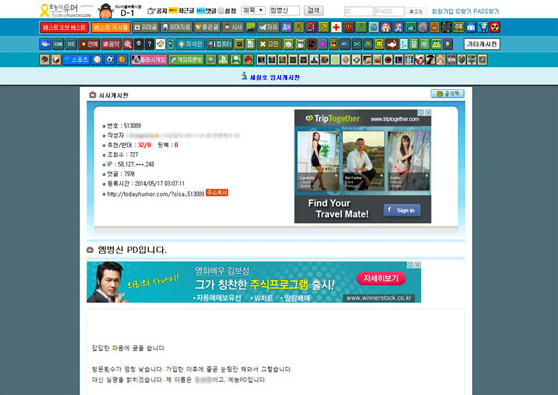Go to the 유머글 board

point(145,27)
